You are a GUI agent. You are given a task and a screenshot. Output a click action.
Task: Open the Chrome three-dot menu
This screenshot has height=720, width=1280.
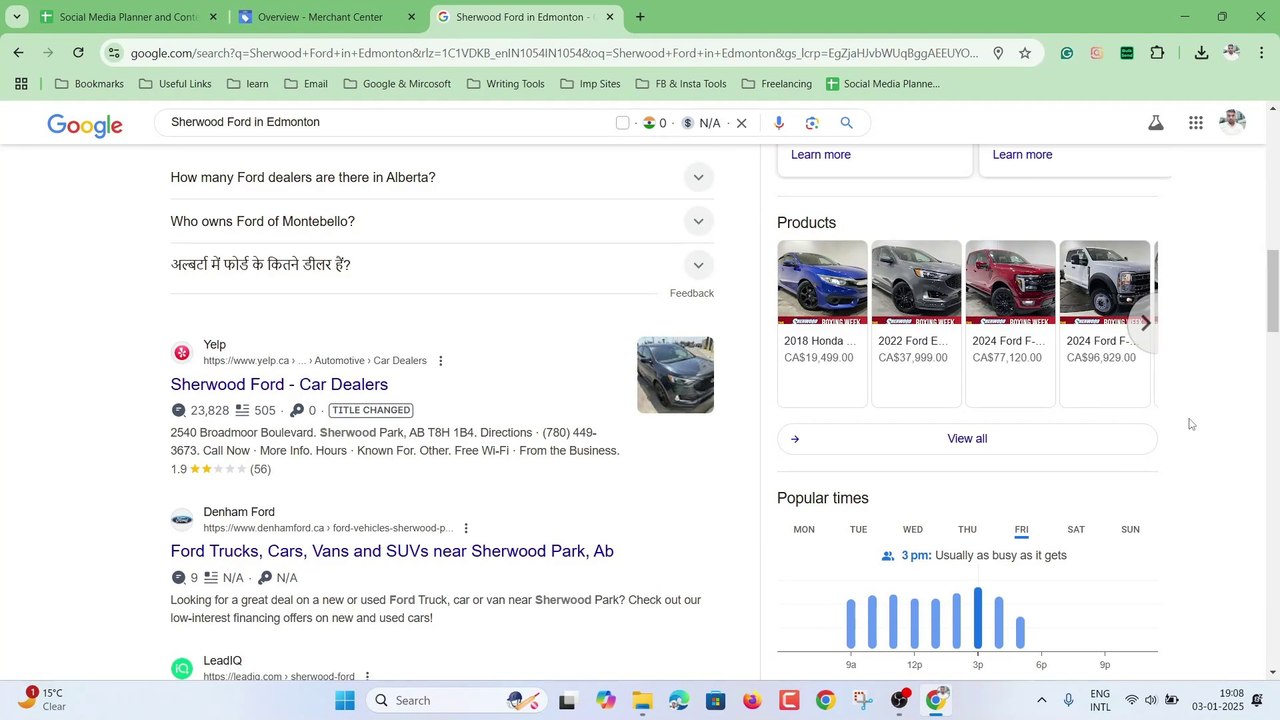1262,53
